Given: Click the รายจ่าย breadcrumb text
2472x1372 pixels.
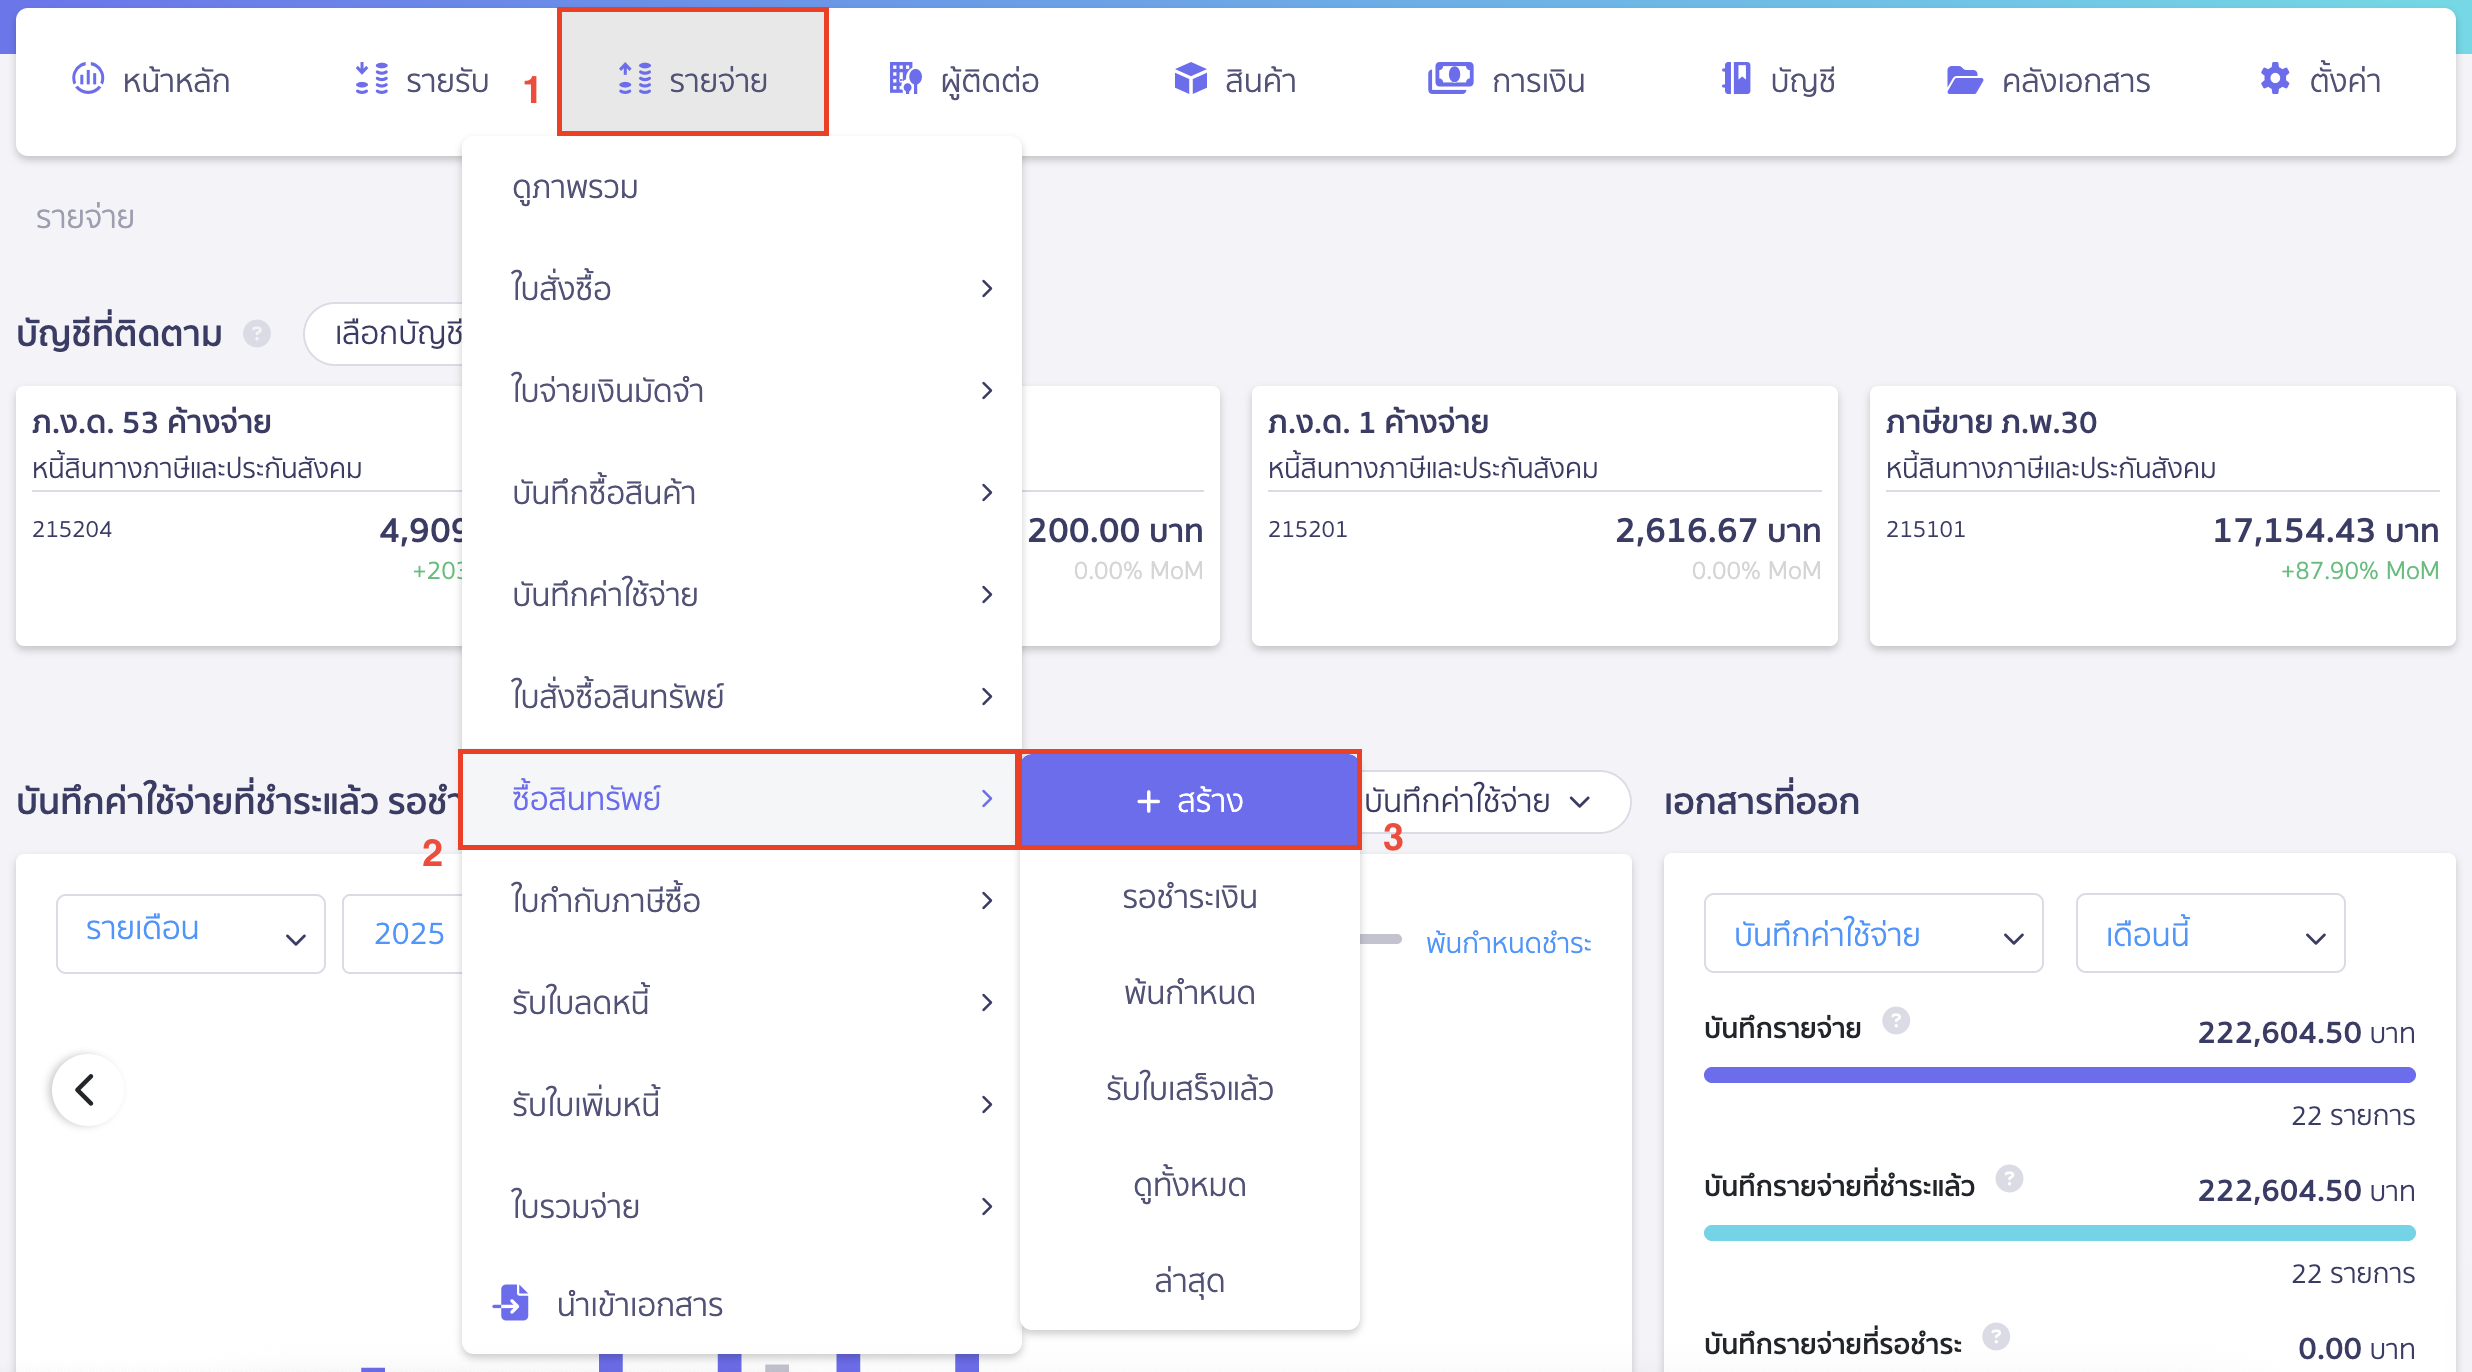Looking at the screenshot, I should tap(85, 217).
